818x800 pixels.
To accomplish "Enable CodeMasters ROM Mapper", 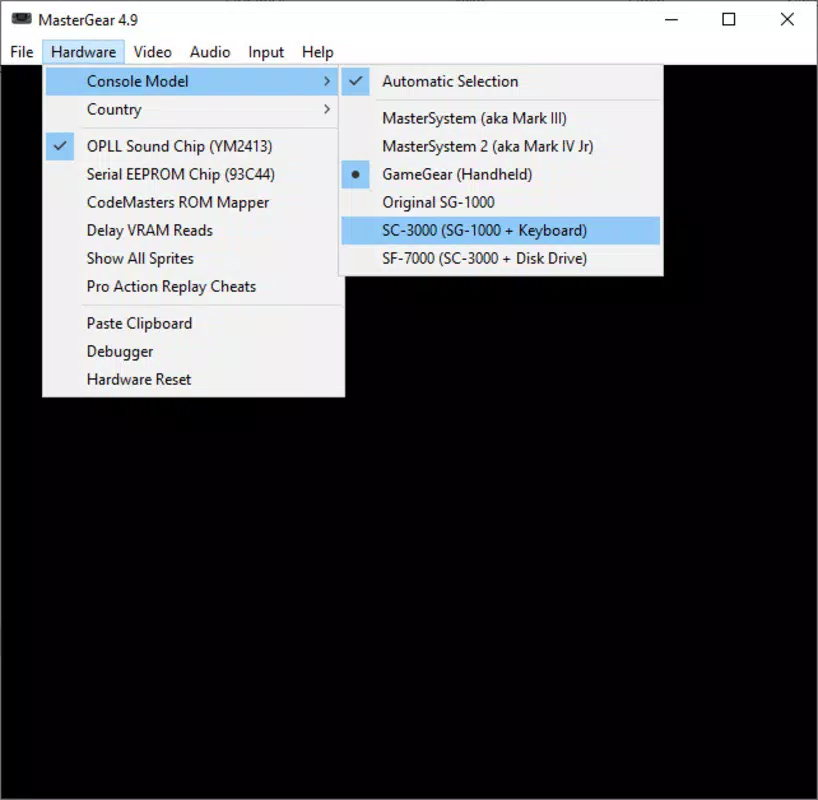I will 192,202.
